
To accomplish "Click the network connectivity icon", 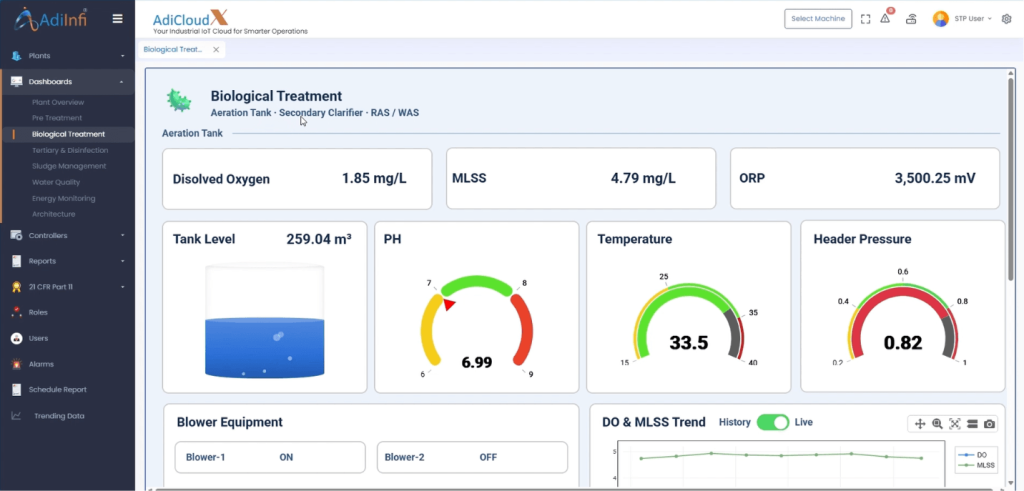I will tap(911, 19).
